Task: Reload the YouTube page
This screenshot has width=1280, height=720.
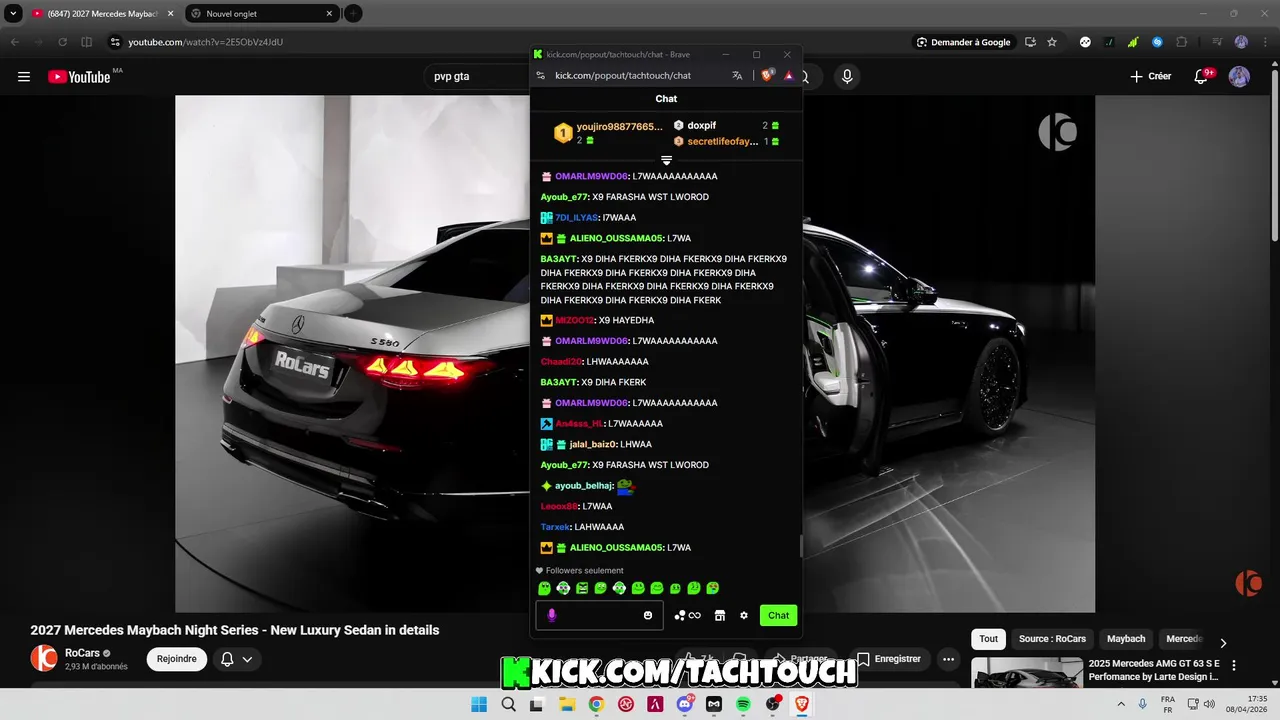Action: [x=62, y=42]
